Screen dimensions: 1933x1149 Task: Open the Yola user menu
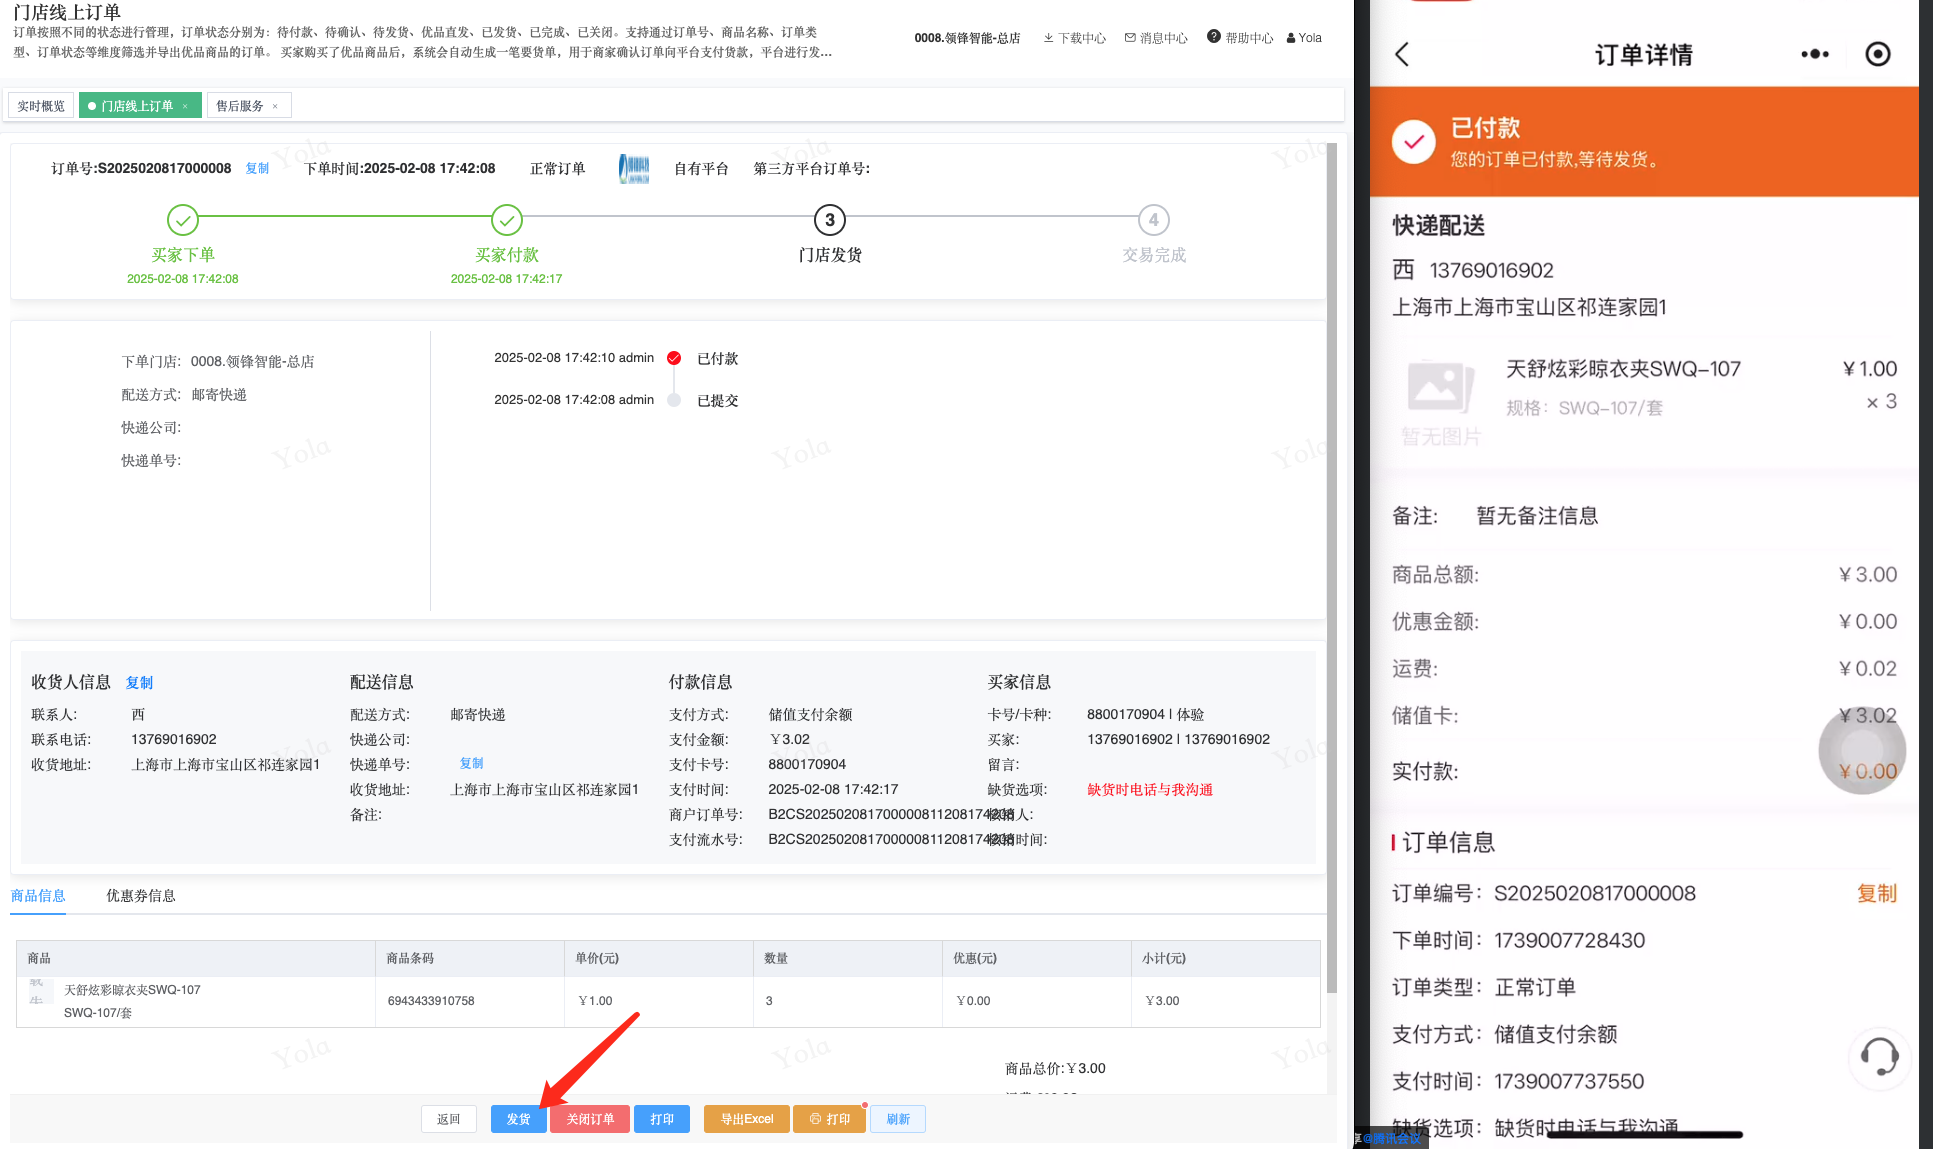1304,38
